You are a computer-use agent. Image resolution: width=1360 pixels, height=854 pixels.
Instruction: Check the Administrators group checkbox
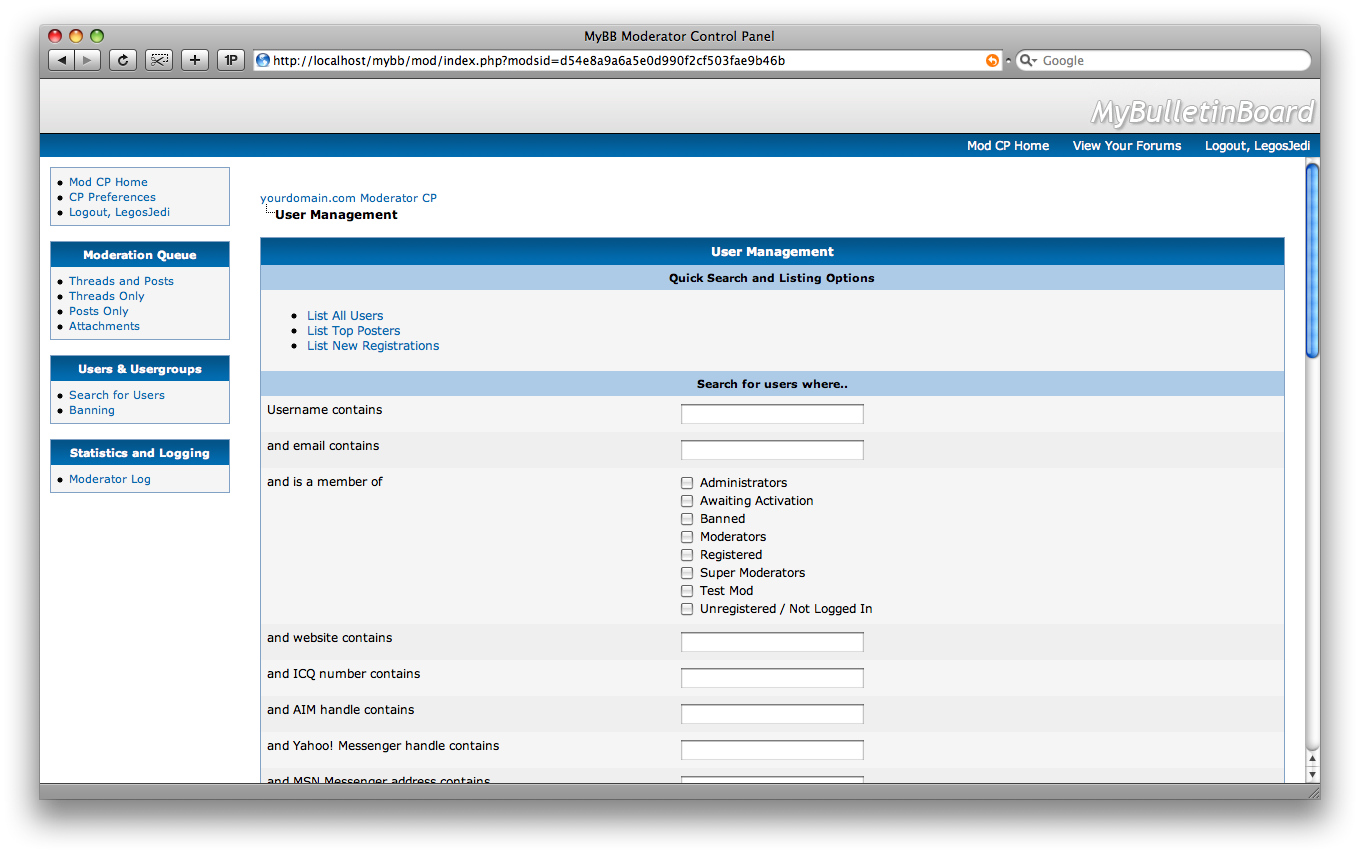point(687,483)
